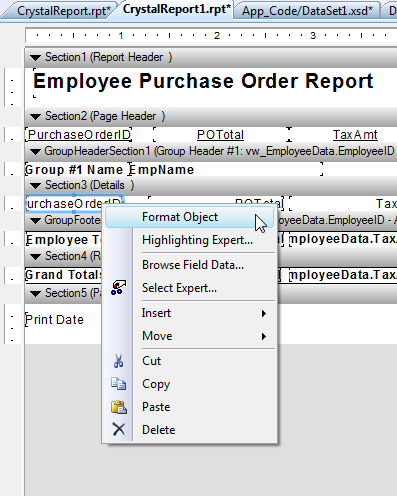Viewport: 397px width, 496px height.
Task: Click the Copy pages icon
Action: 118,384
